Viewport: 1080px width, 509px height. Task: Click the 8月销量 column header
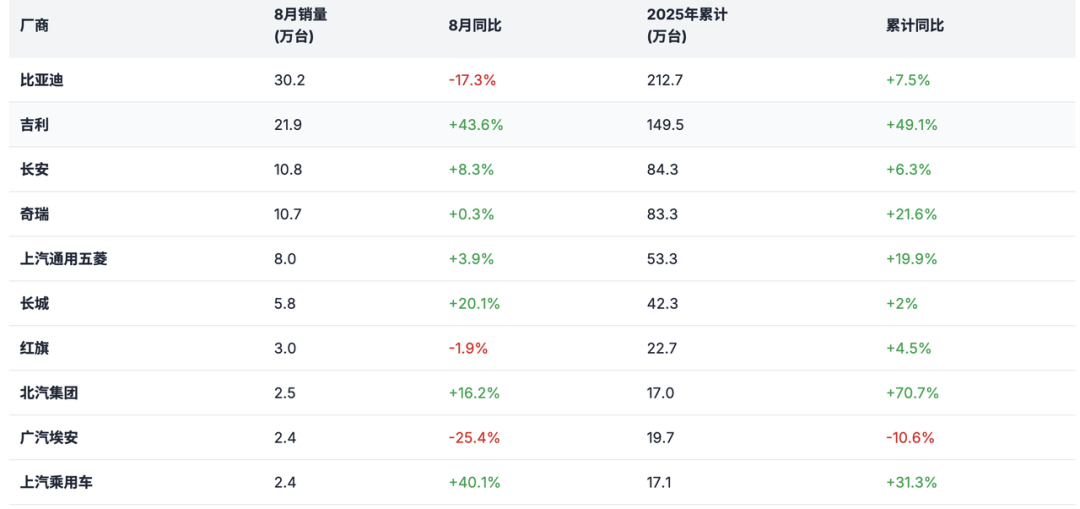pos(300,25)
